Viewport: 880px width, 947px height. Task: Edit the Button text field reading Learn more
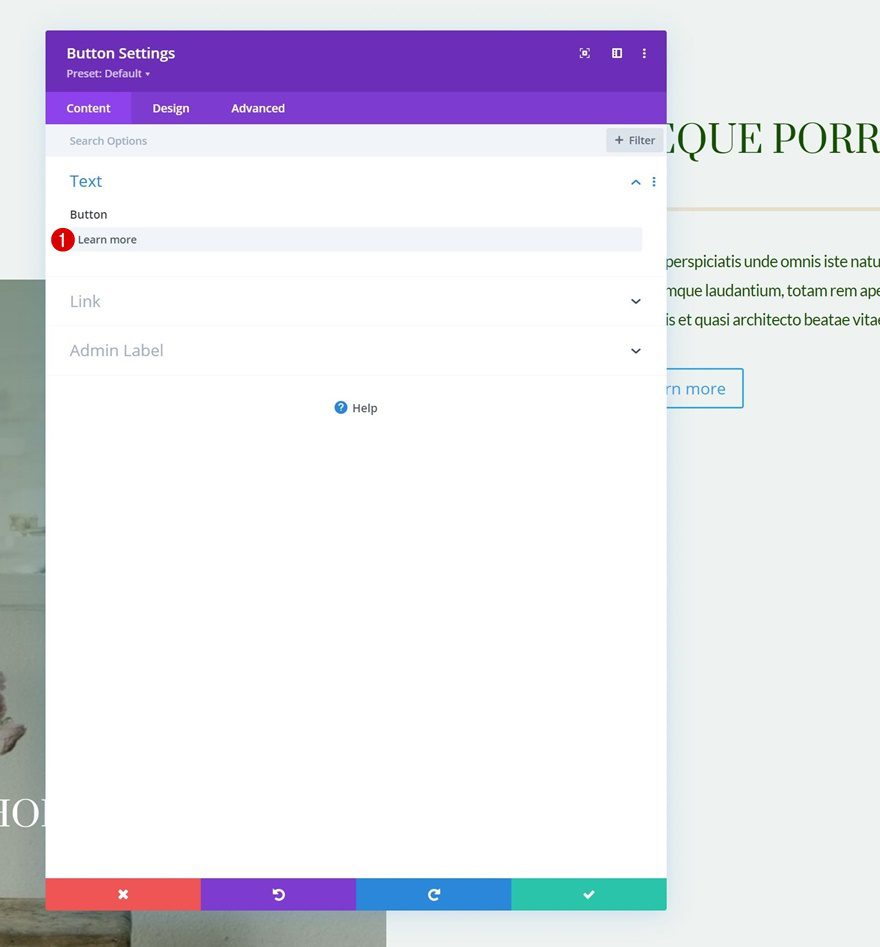pos(350,239)
